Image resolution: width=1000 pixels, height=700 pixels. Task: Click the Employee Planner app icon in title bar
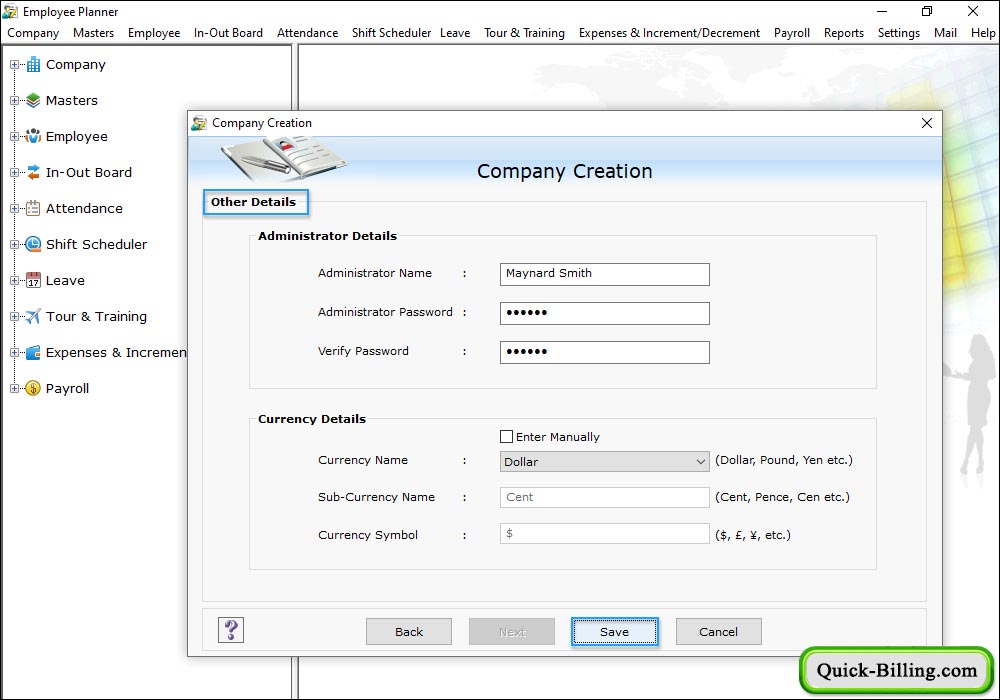tap(11, 11)
